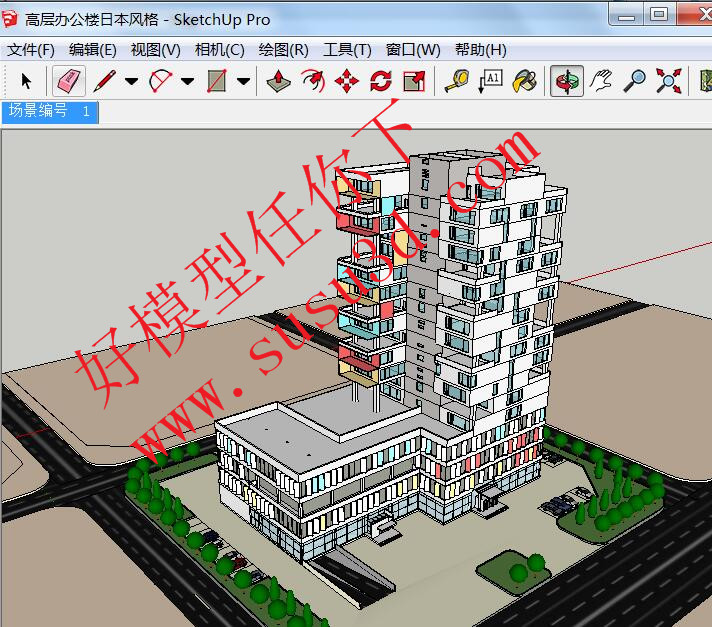This screenshot has height=627, width=712.
Task: Maximize the SketchUp Pro window
Action: point(659,15)
